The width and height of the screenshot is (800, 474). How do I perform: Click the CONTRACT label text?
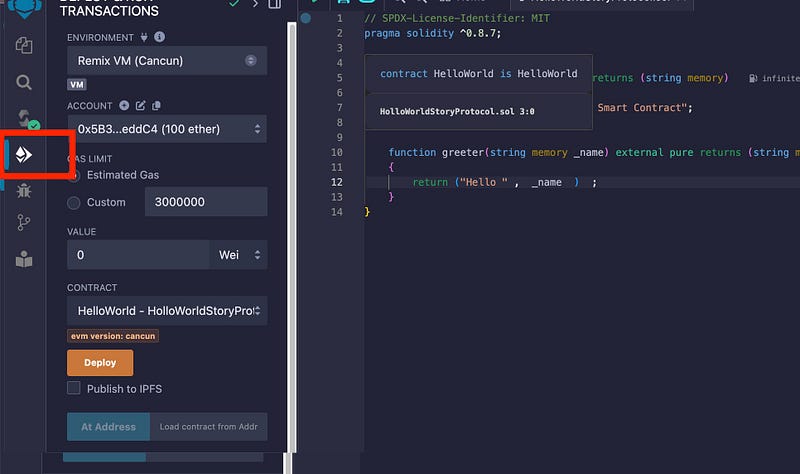pos(92,288)
